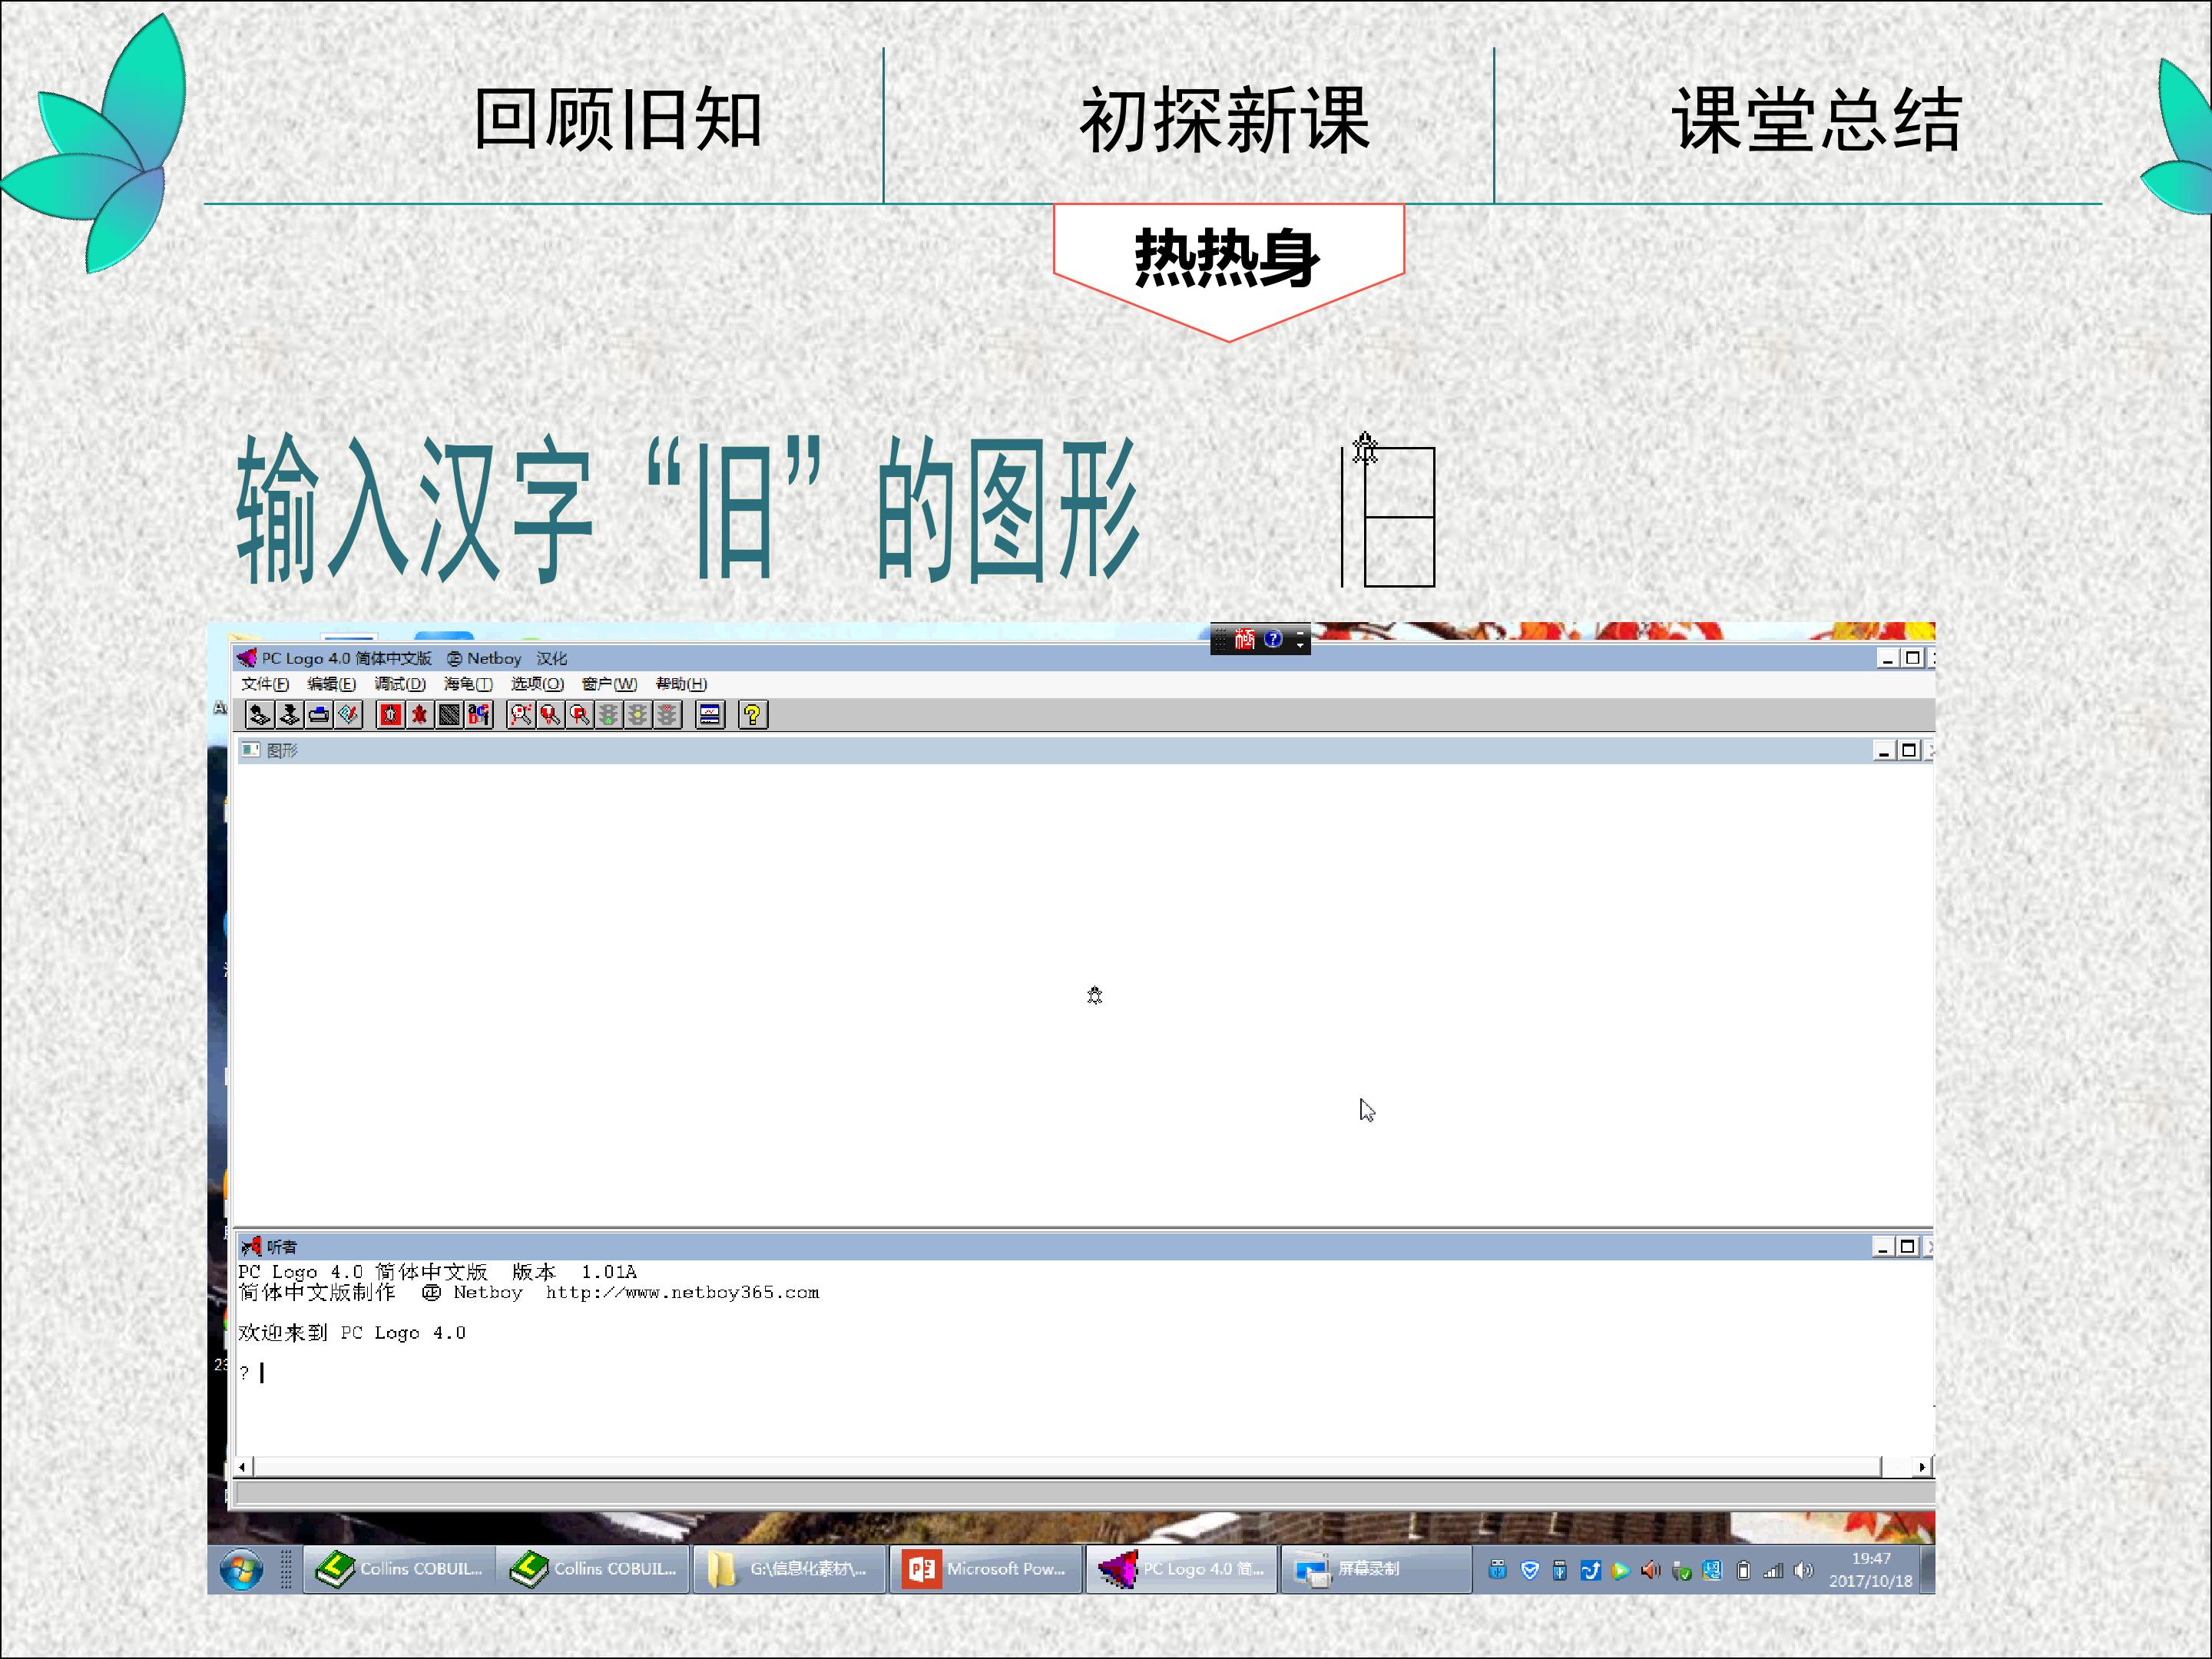
Task: Click the green traffic light icon
Action: [x=608, y=715]
